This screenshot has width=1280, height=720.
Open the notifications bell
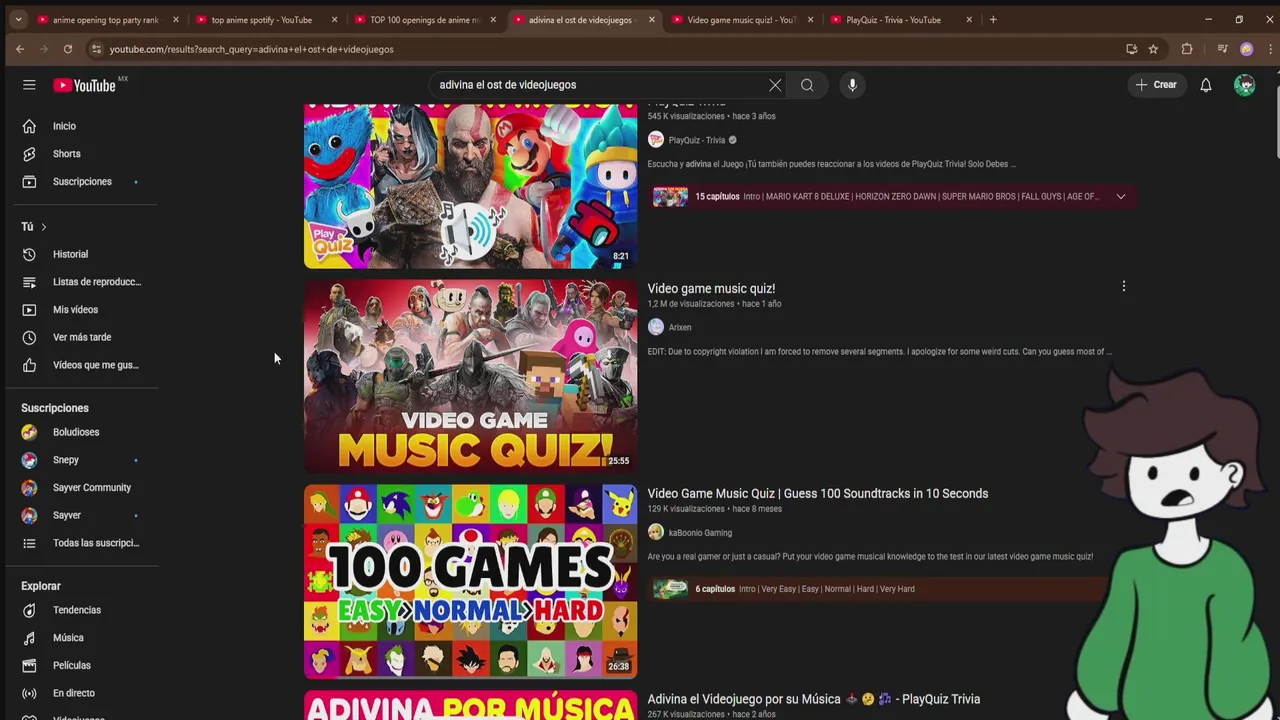point(1206,85)
